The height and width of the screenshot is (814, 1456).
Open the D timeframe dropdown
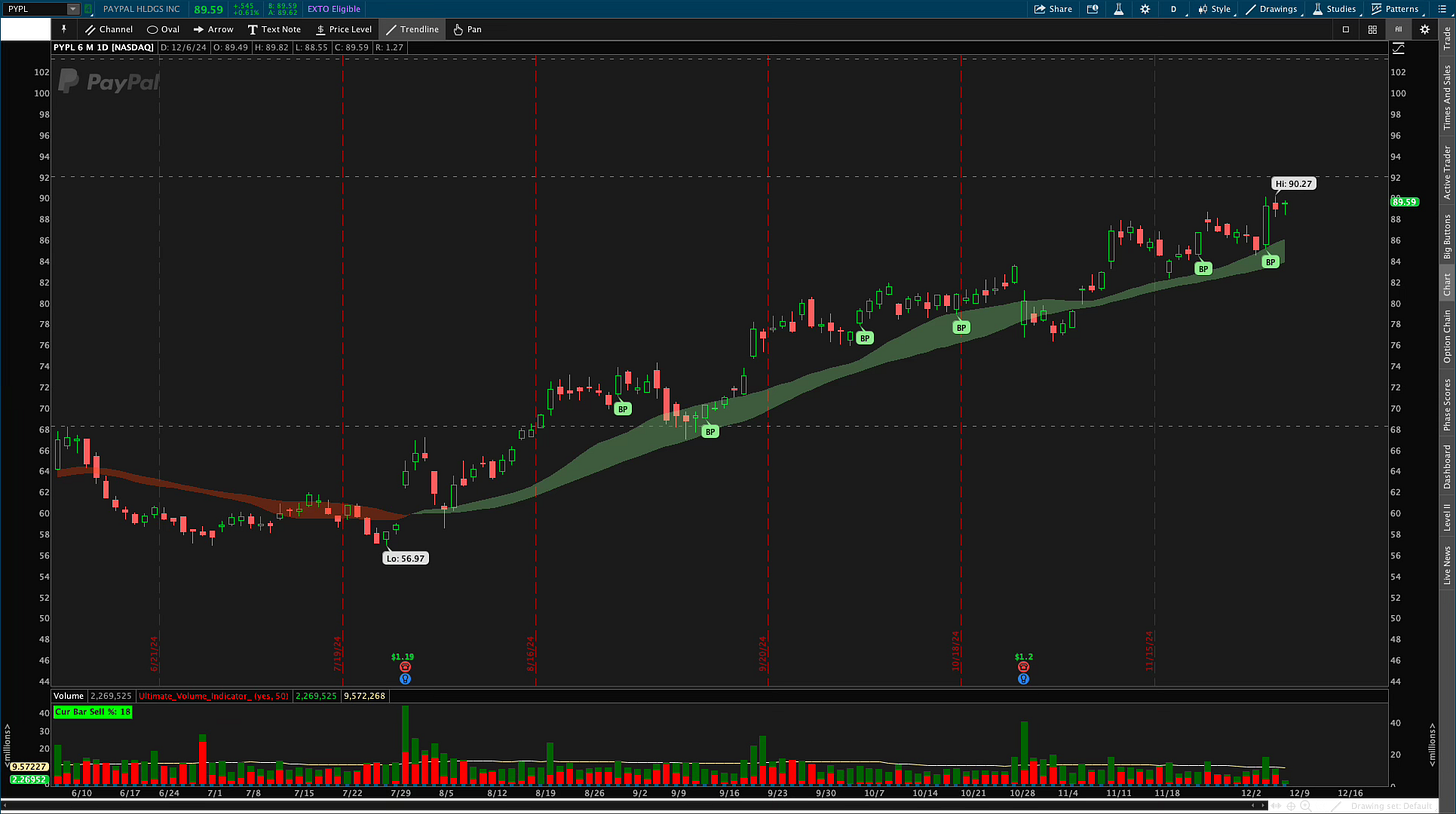1173,9
